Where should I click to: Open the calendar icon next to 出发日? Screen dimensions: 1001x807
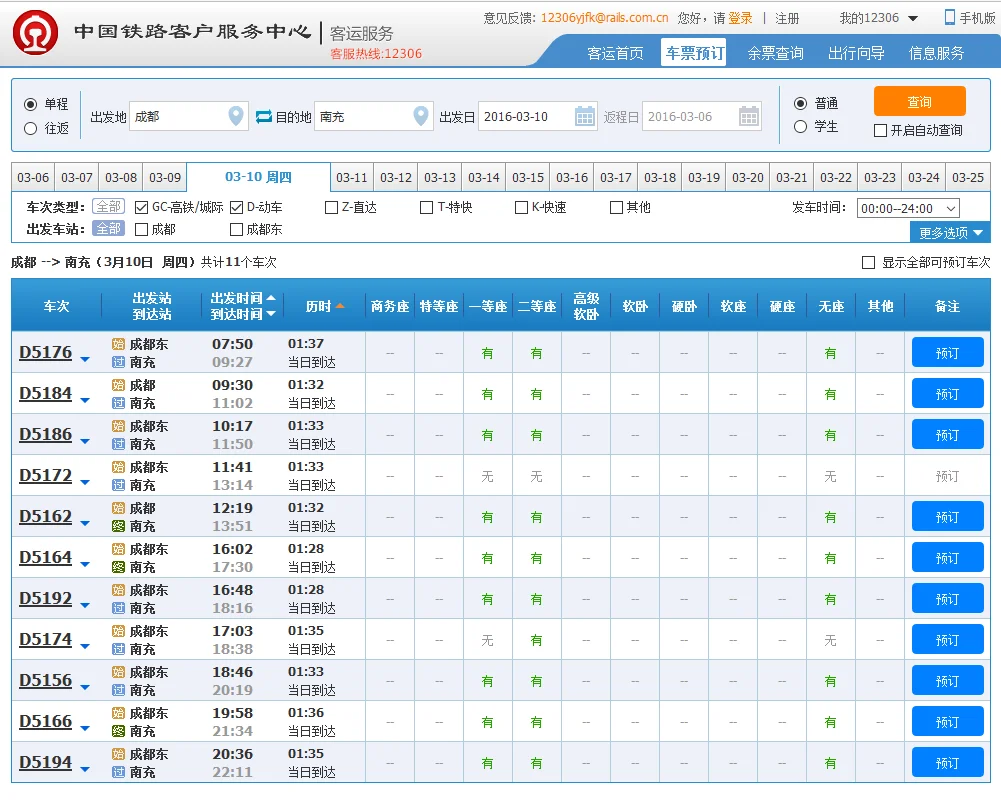585,115
